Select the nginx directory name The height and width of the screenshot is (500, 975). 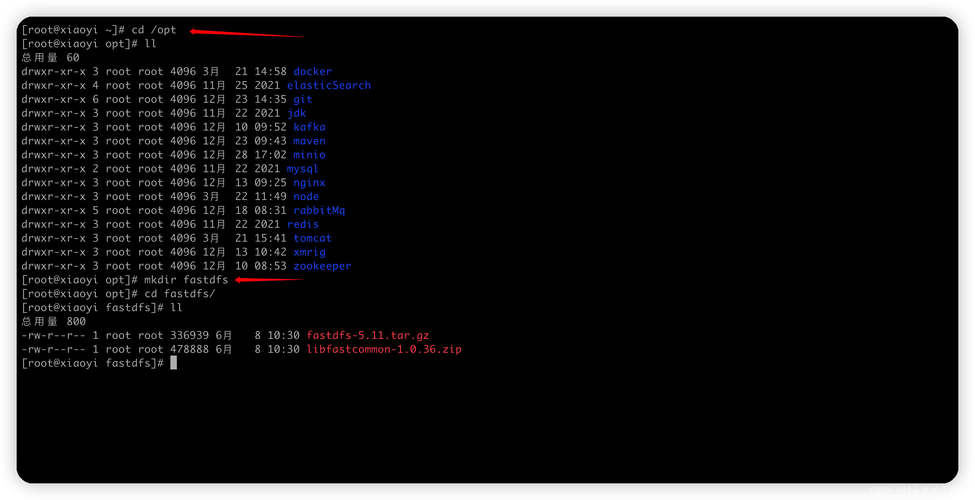point(309,183)
